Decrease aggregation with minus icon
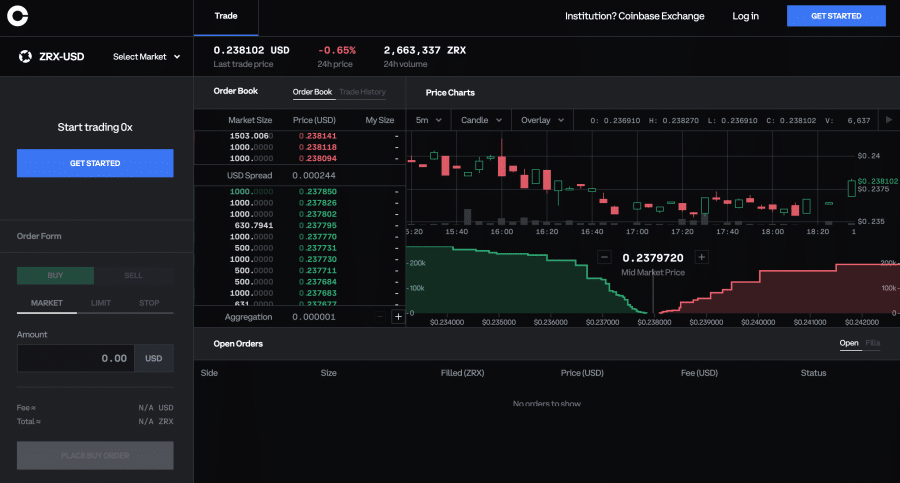This screenshot has width=900, height=483. (x=379, y=316)
